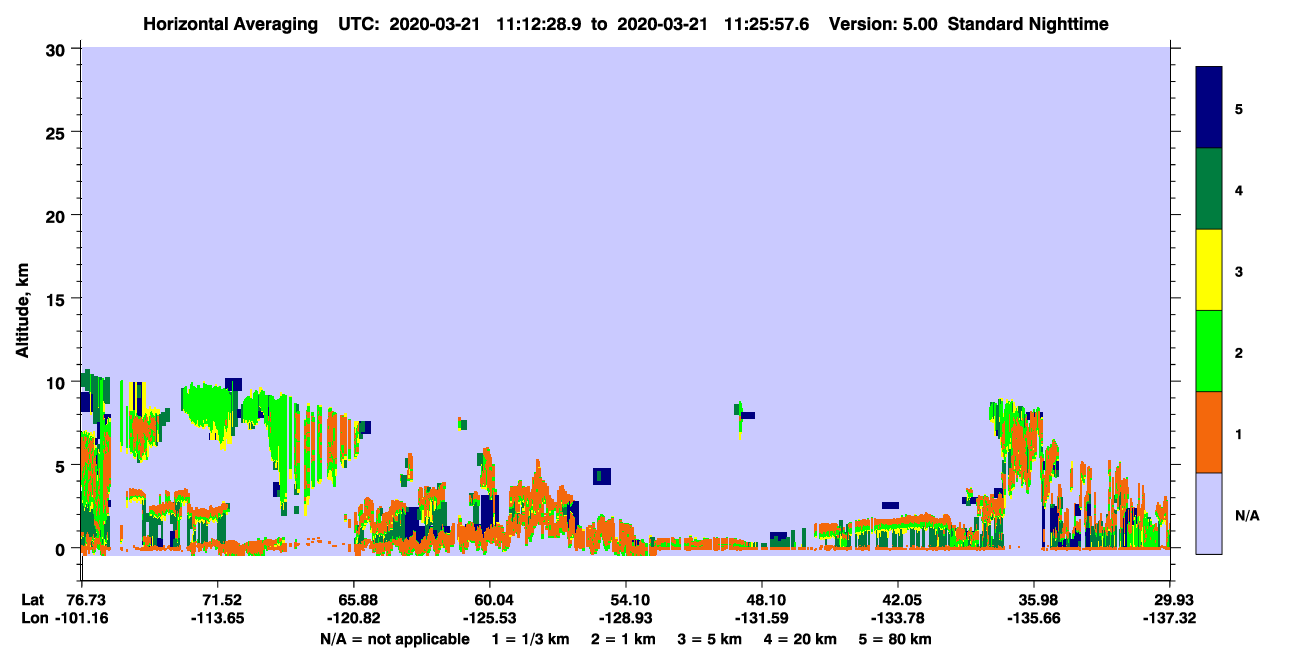The width and height of the screenshot is (1300, 667).
Task: Select legend entry '4 = 20 km'
Action: (x=799, y=639)
